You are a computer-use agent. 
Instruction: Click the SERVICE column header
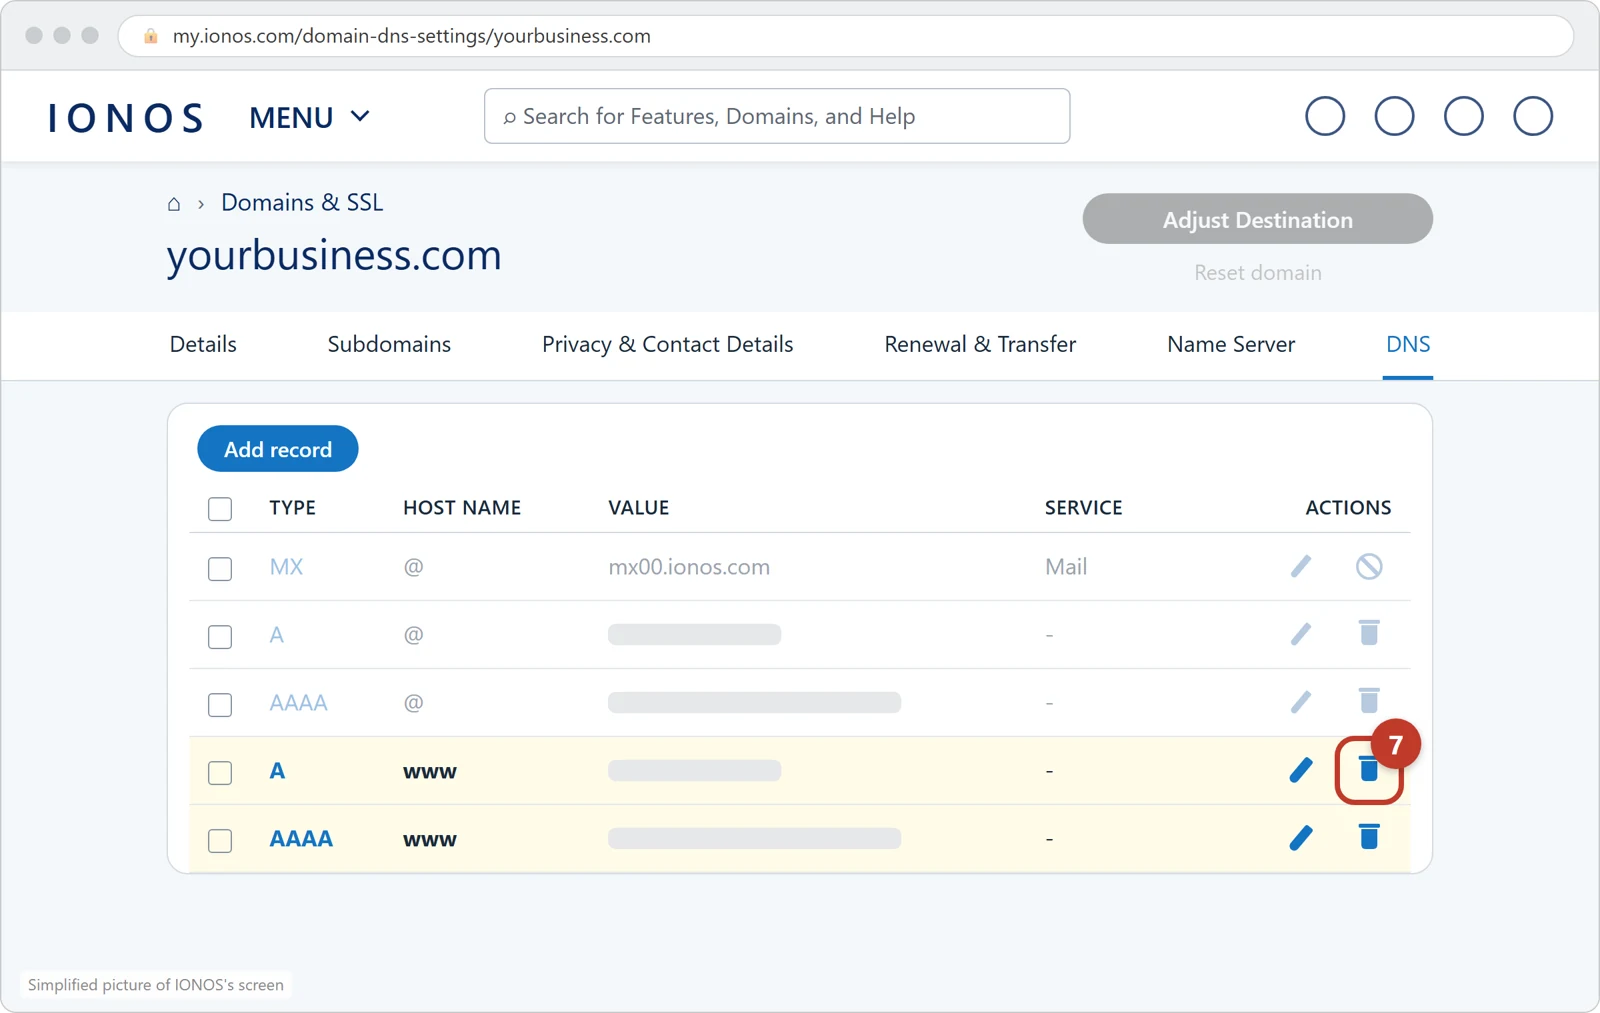[x=1083, y=508]
